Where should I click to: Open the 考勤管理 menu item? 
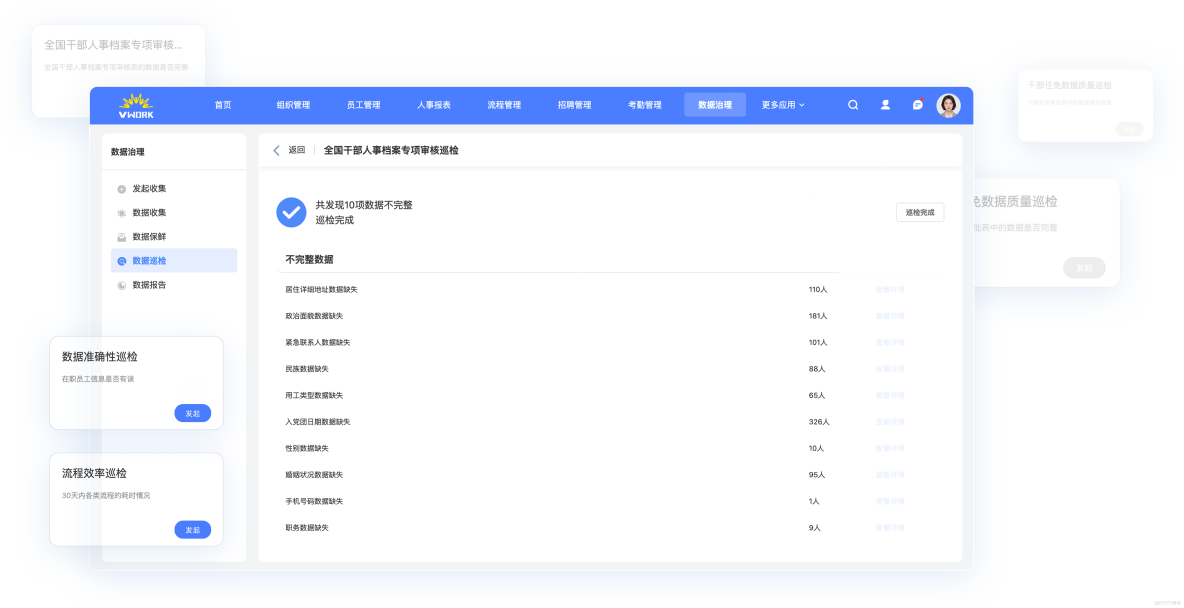[645, 104]
